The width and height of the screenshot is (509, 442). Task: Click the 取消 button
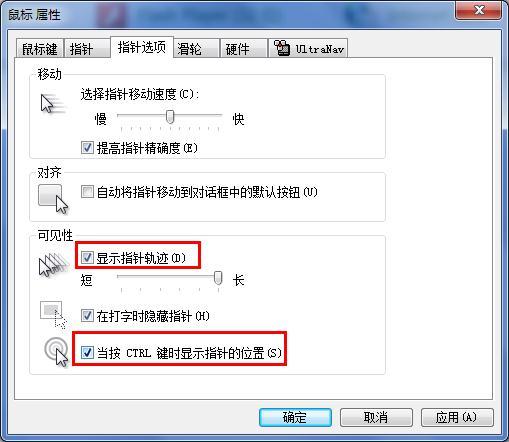coord(376,417)
